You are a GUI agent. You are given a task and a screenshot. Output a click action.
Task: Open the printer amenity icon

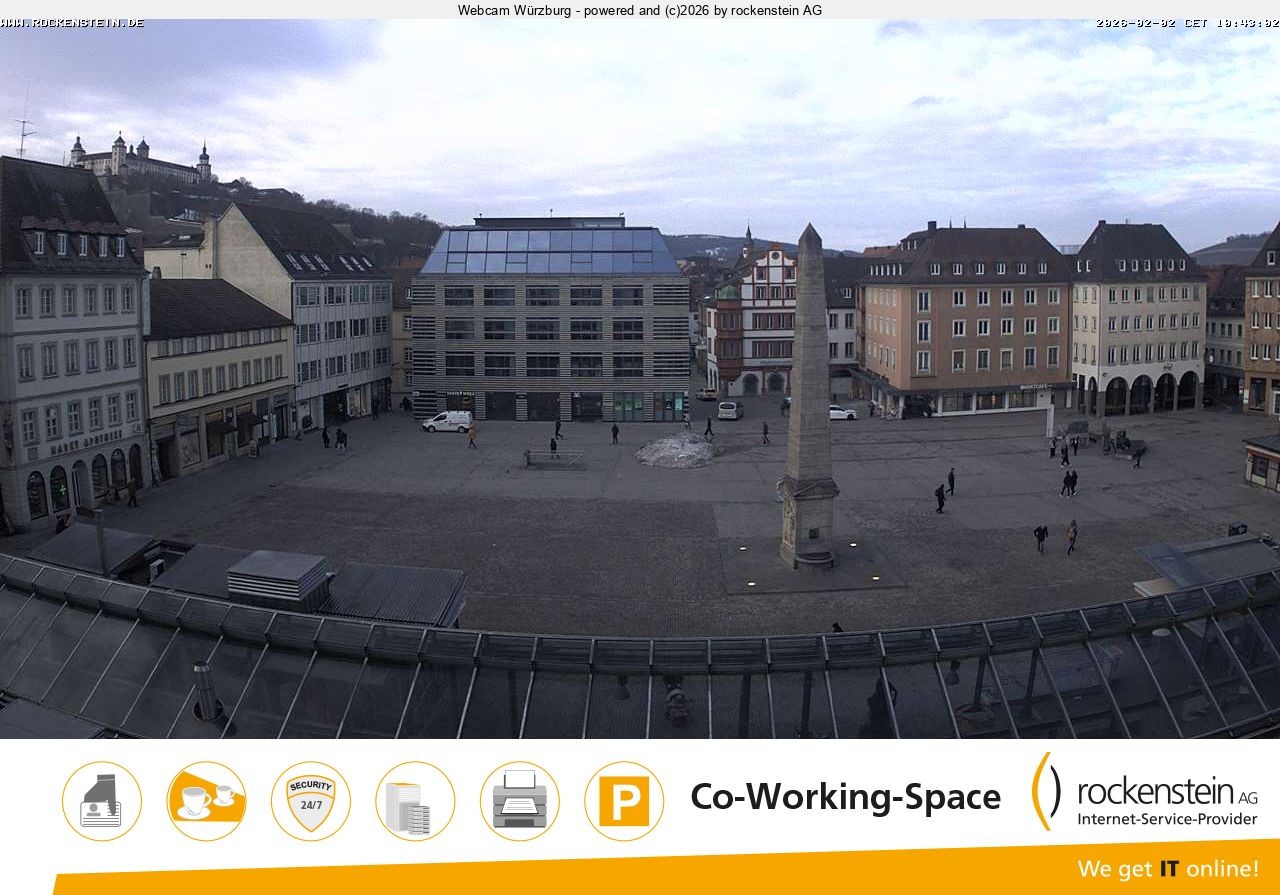coord(519,800)
